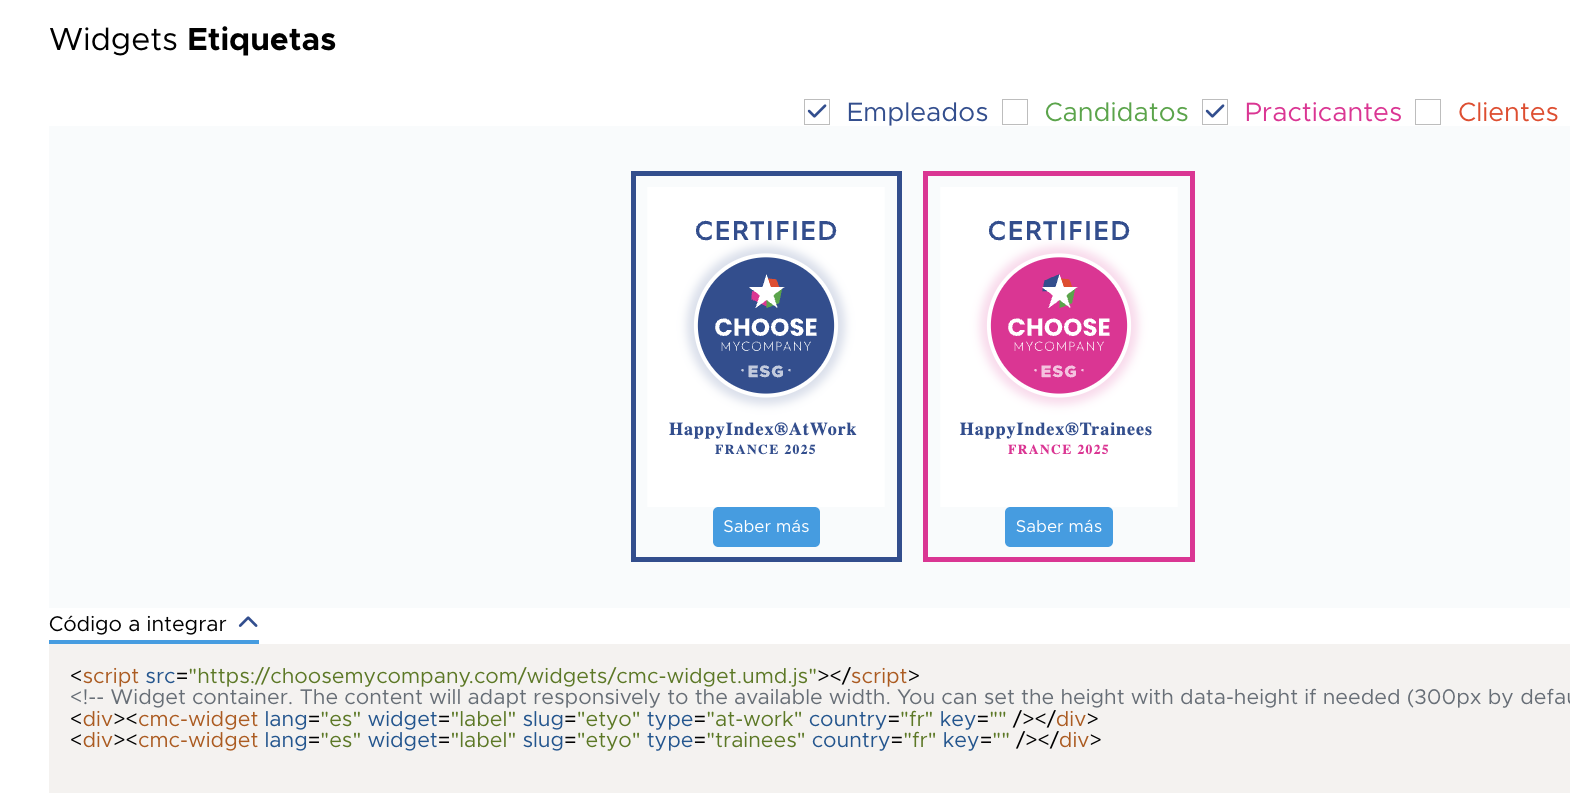Click the pink ChooseMyCompany ESG badge logo
The image size is (1570, 808).
(1058, 326)
